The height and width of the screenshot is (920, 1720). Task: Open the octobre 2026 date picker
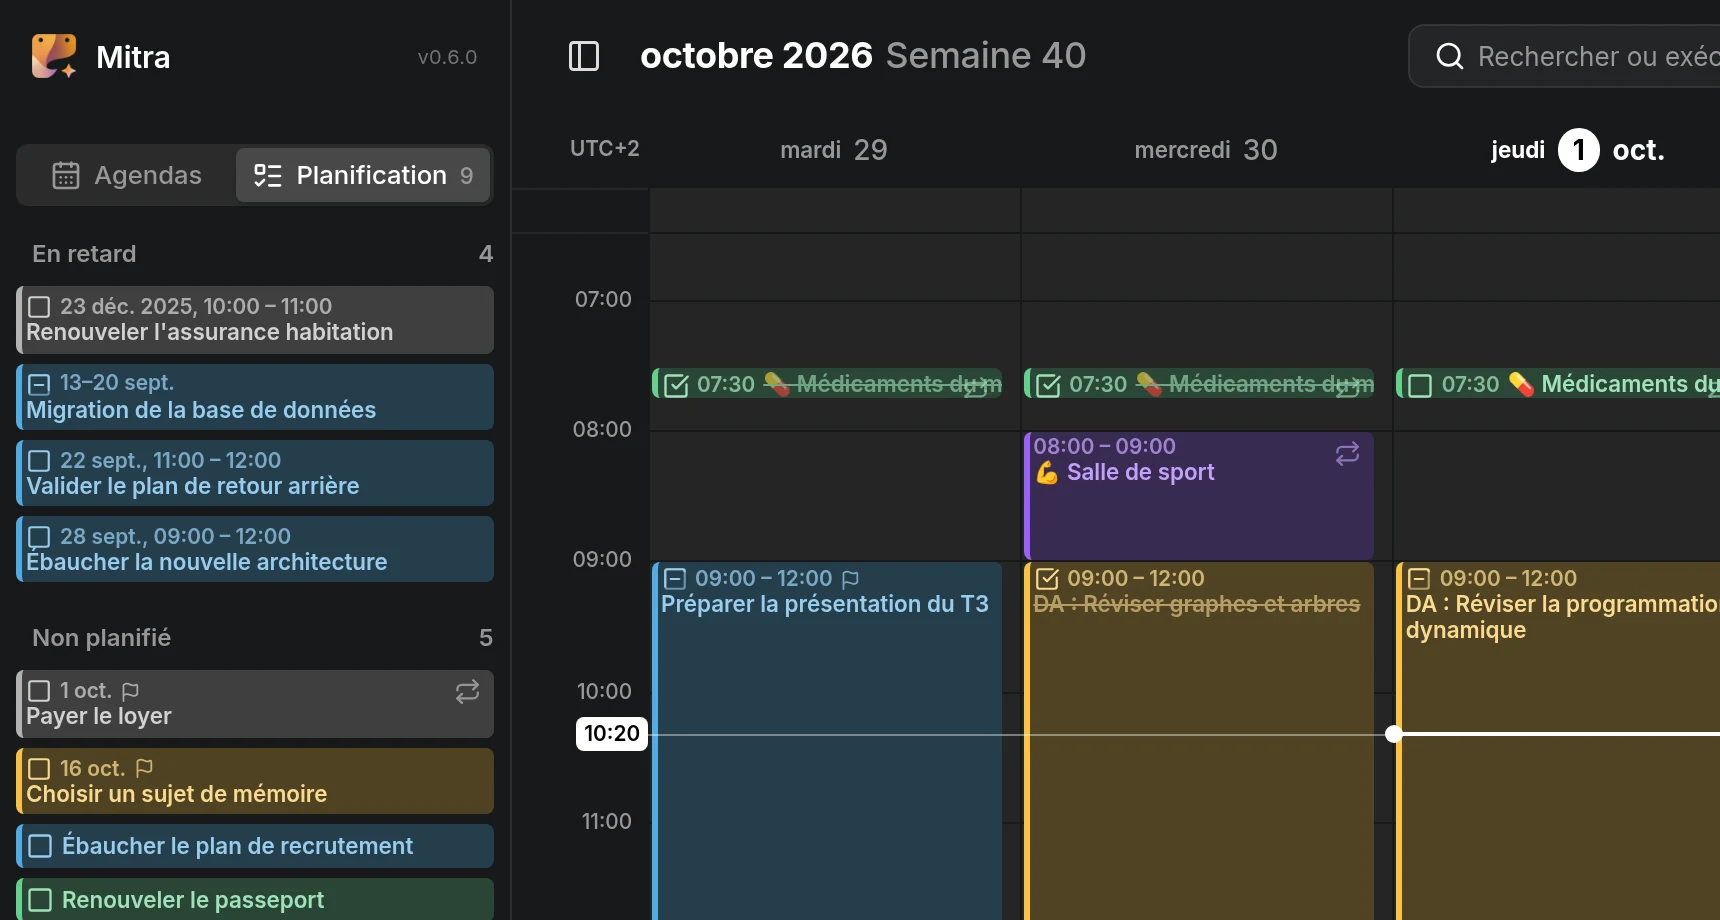(756, 56)
